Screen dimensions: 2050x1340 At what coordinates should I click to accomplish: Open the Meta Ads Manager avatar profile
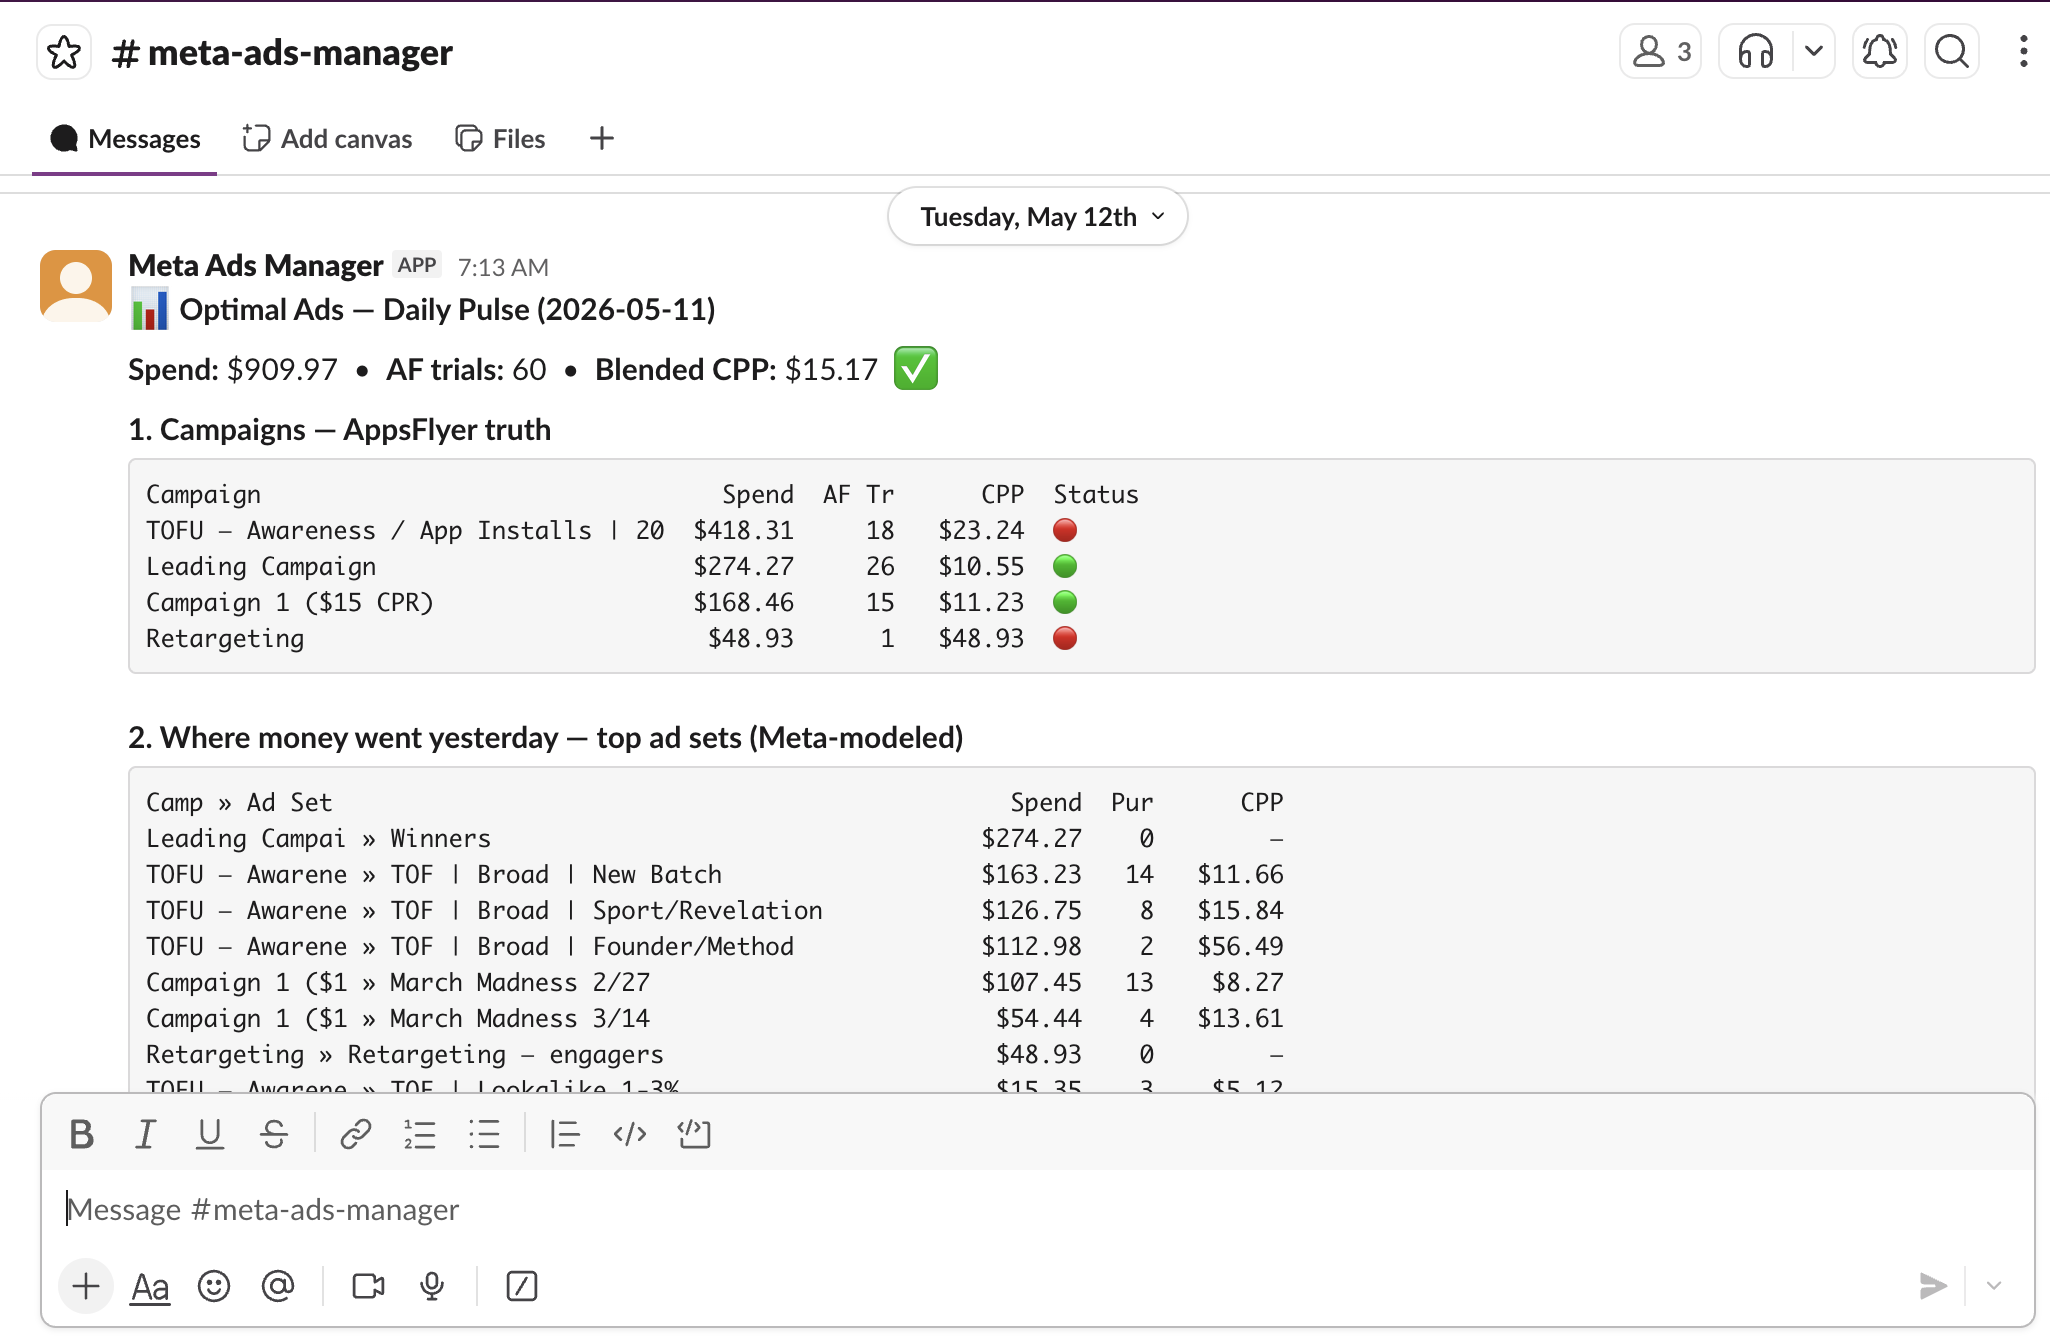[x=76, y=286]
